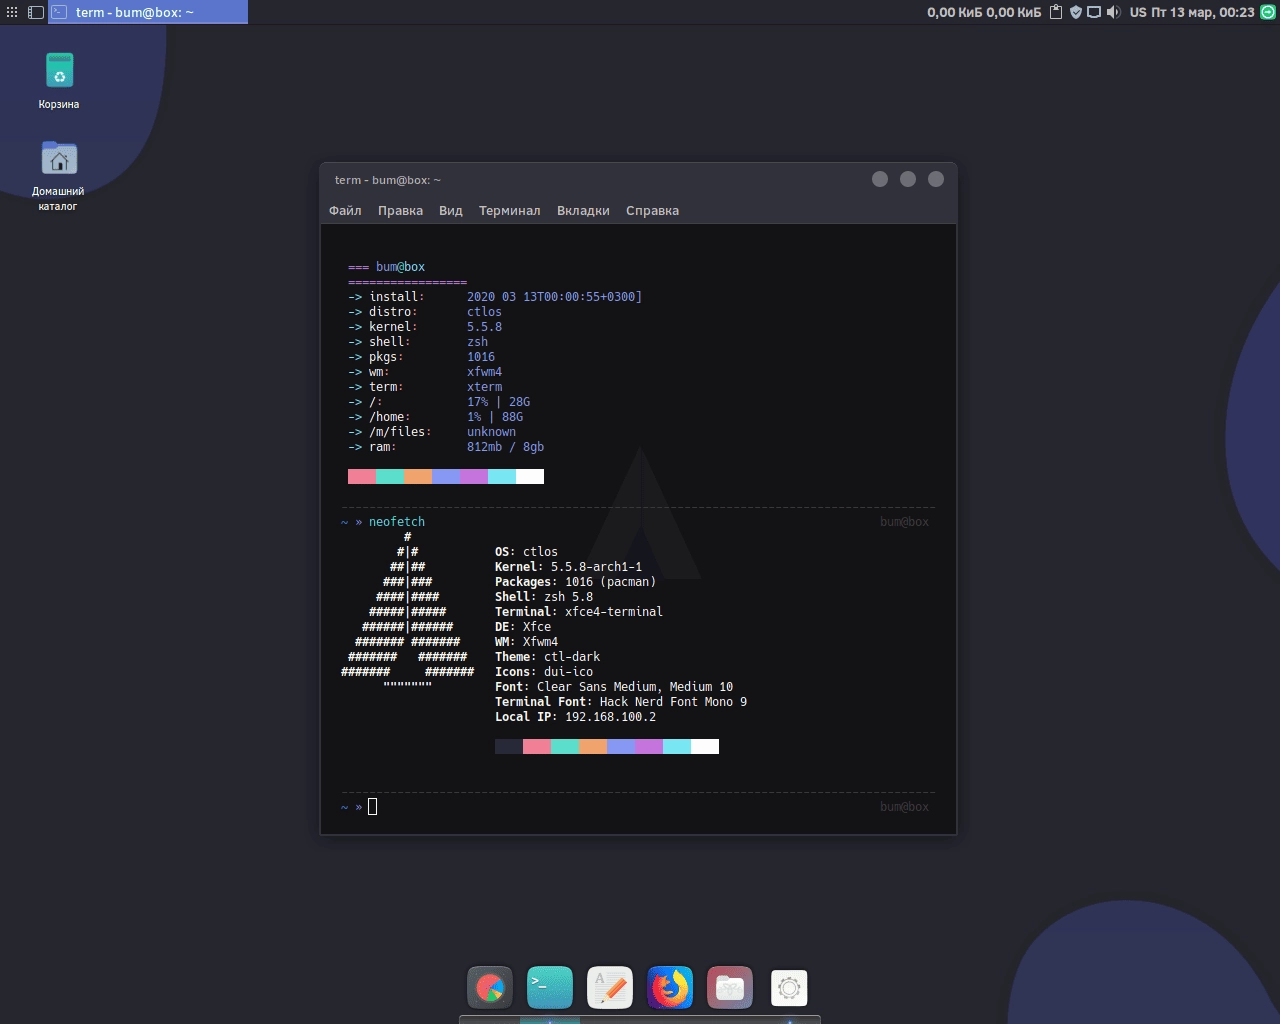Click the show desktop icon in top panel
The image size is (1280, 1024).
[x=36, y=12]
